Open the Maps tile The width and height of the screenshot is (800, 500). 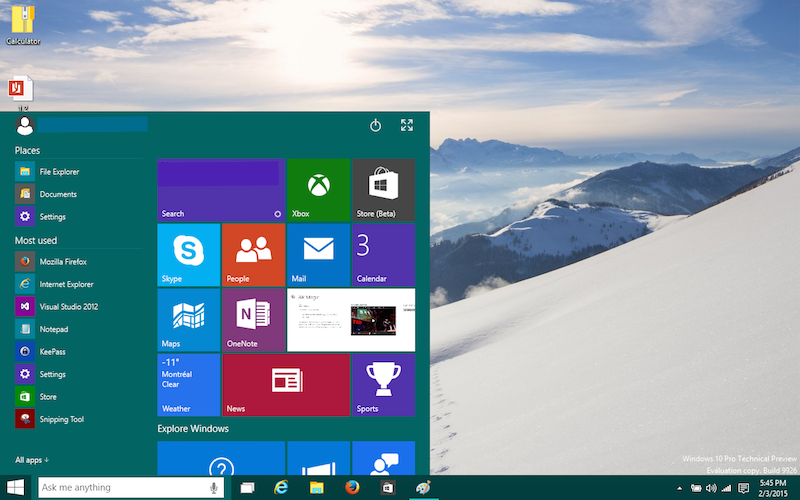188,319
